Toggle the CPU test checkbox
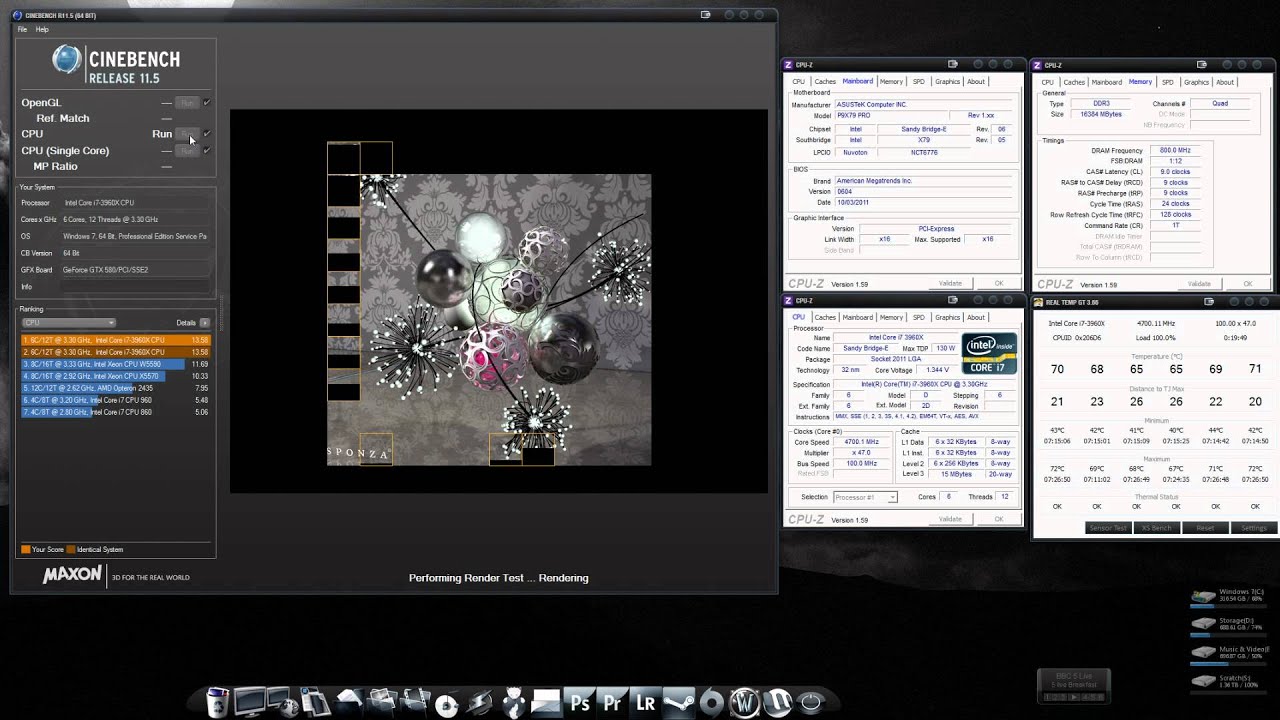 206,133
